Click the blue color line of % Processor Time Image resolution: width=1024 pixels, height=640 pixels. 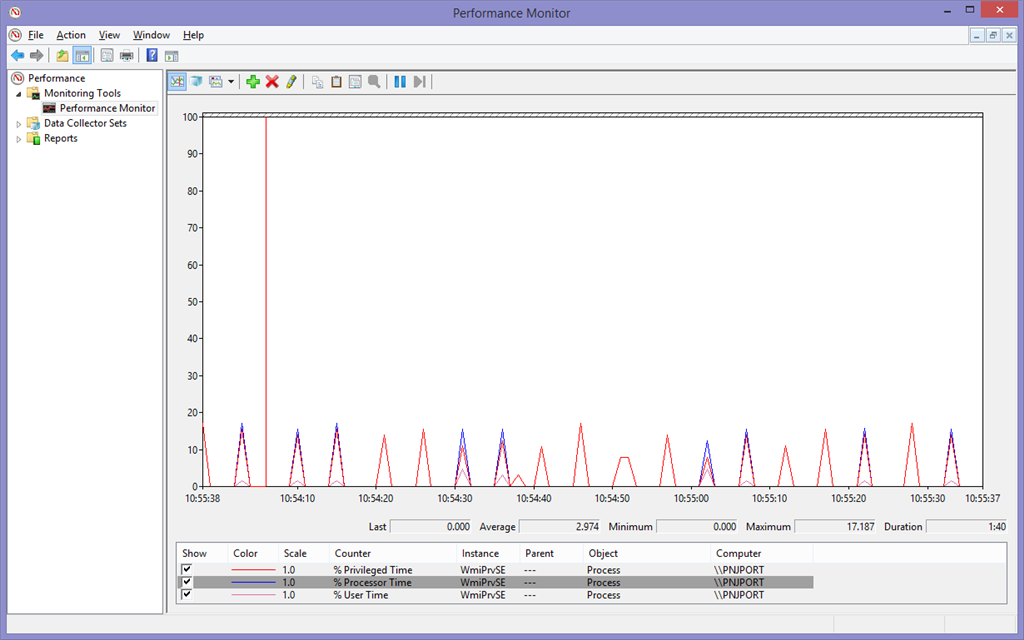(253, 583)
